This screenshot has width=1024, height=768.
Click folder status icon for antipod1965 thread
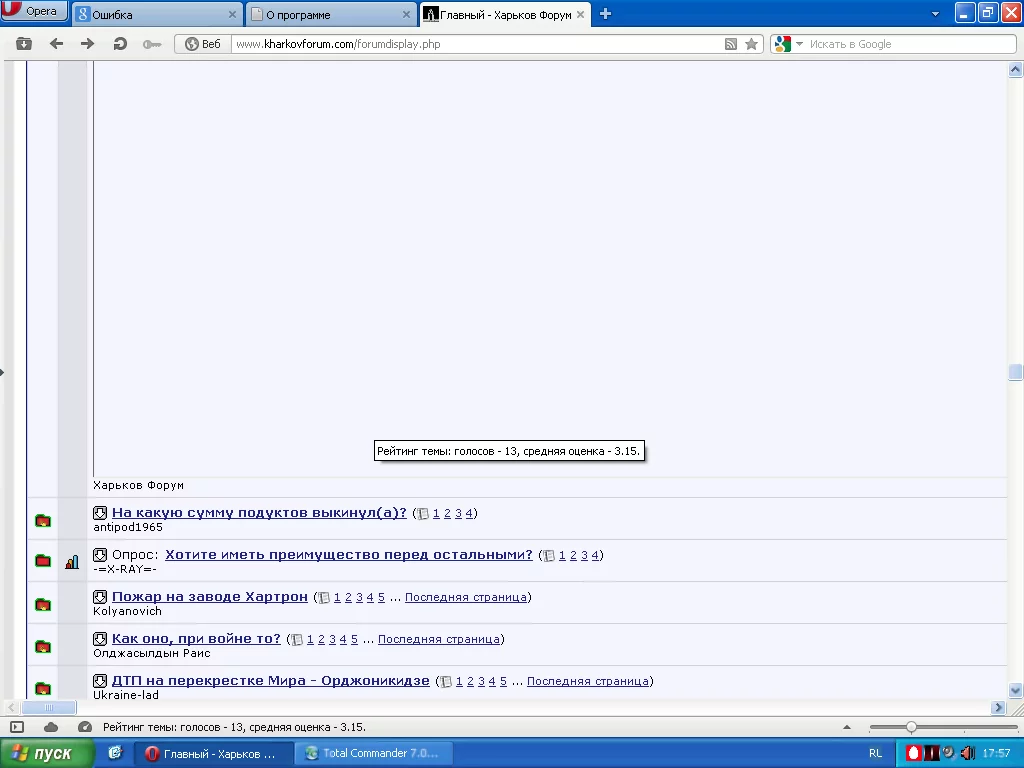click(x=43, y=520)
